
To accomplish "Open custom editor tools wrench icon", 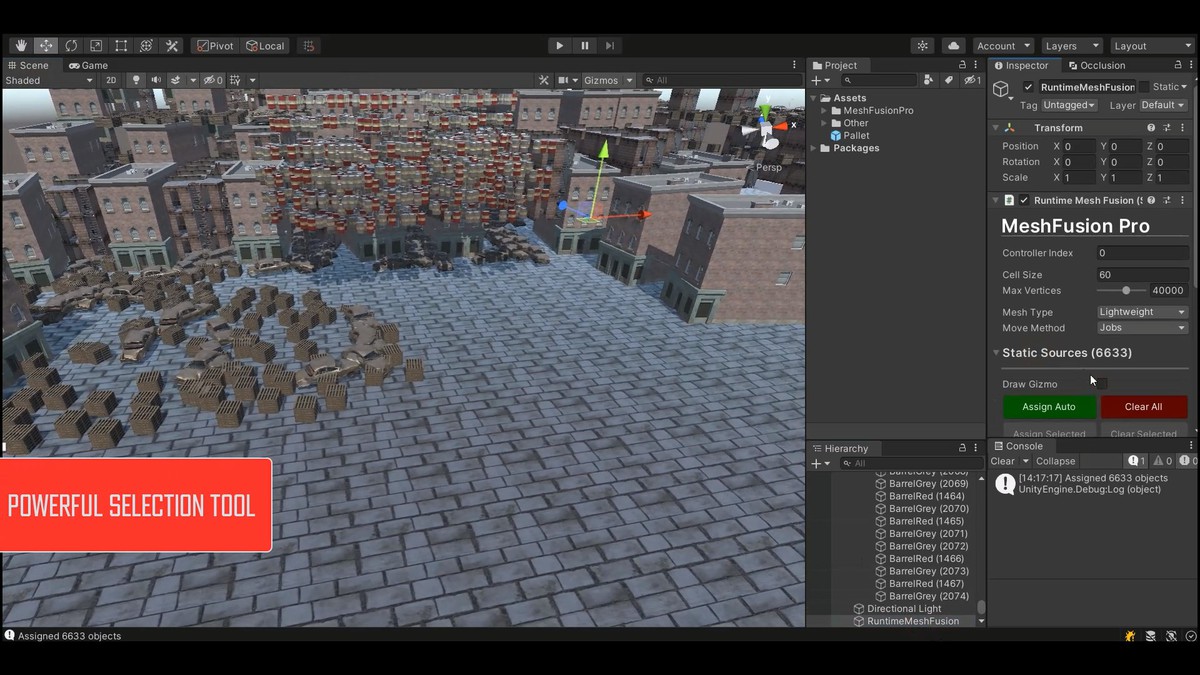I will click(x=172, y=46).
